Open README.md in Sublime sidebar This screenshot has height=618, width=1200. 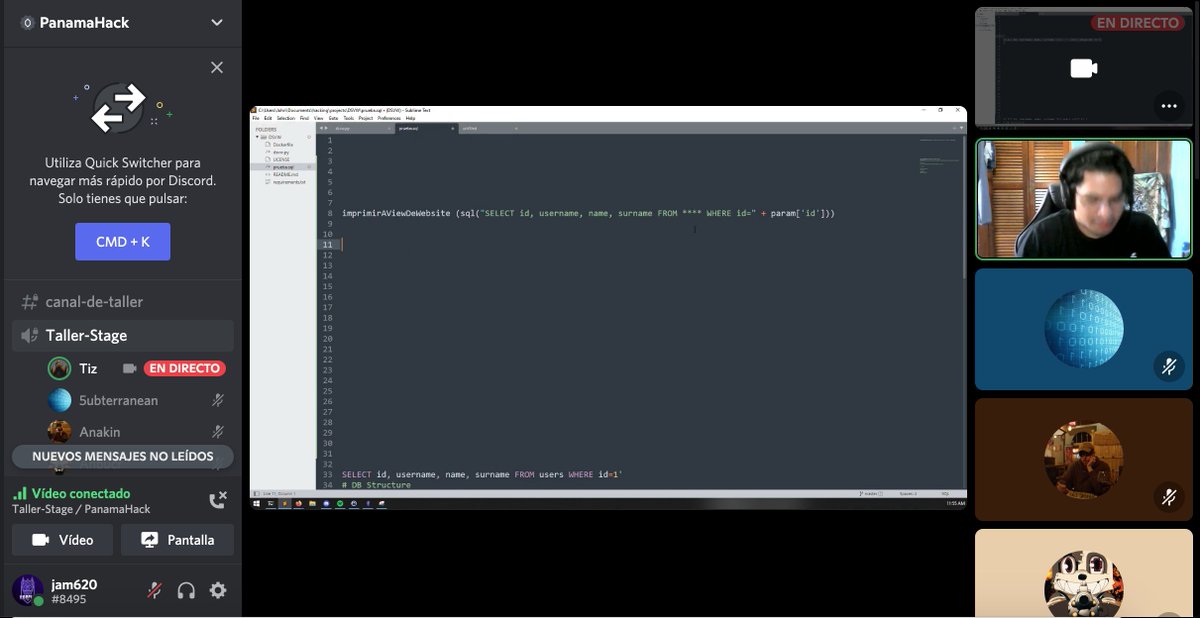(x=285, y=174)
